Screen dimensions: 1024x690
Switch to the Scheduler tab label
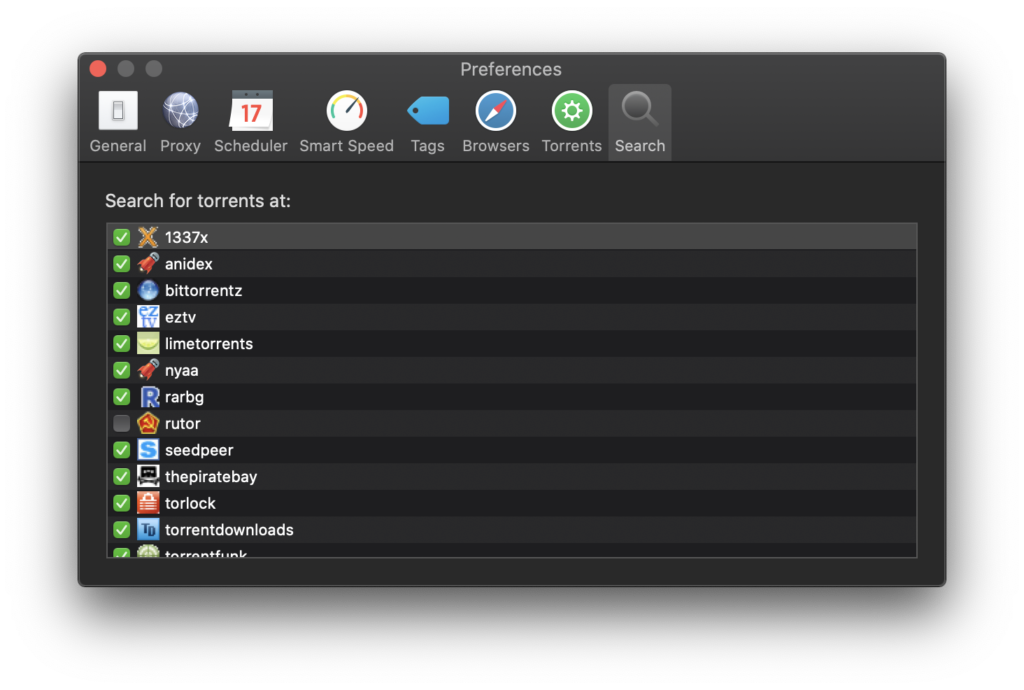tap(251, 146)
